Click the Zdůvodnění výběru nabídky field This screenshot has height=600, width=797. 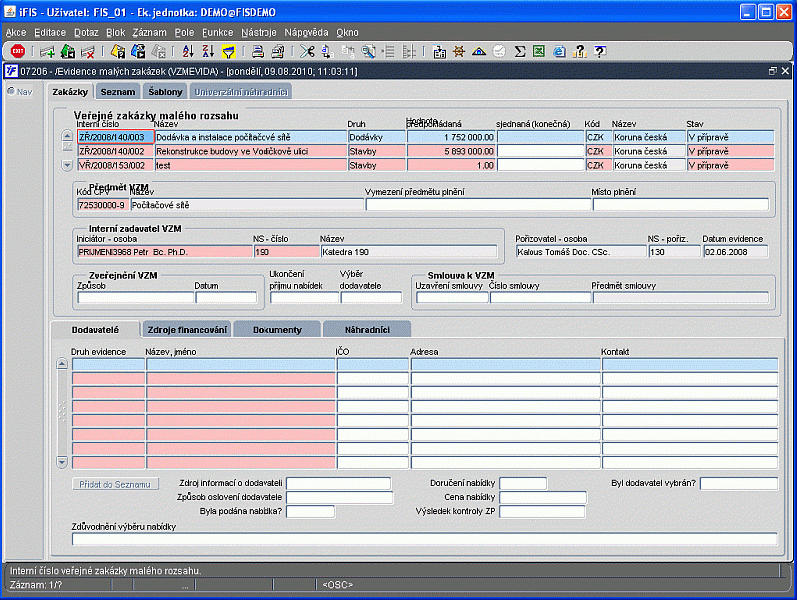pyautogui.click(x=424, y=539)
